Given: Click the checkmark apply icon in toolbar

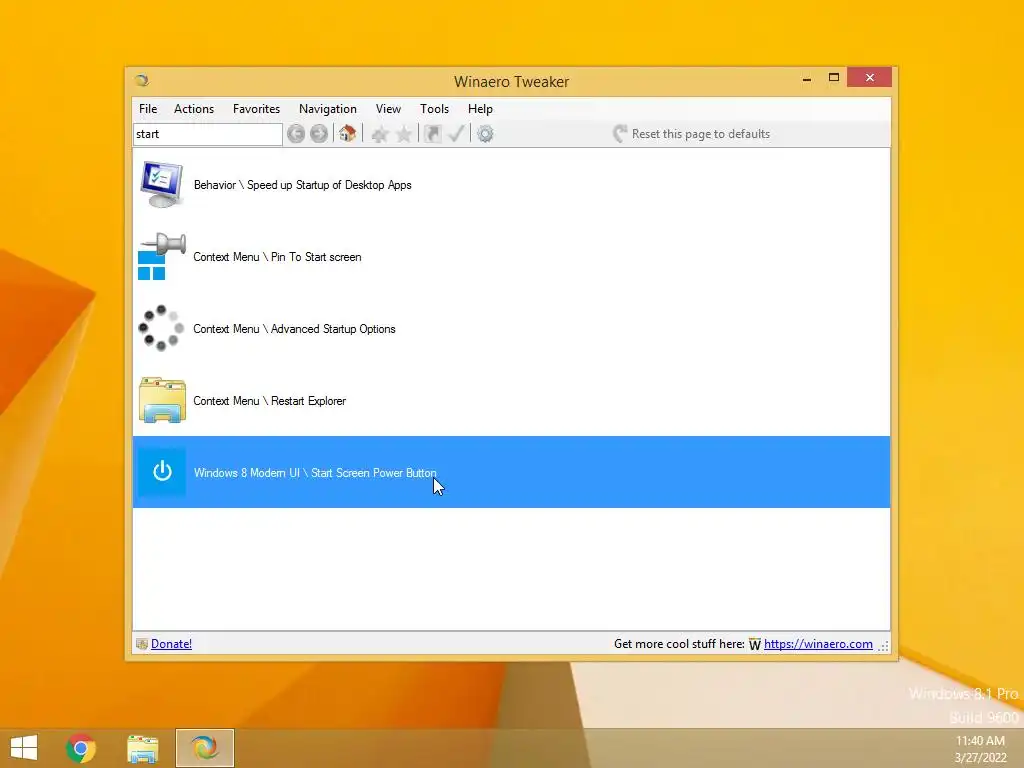Looking at the screenshot, I should pos(456,134).
